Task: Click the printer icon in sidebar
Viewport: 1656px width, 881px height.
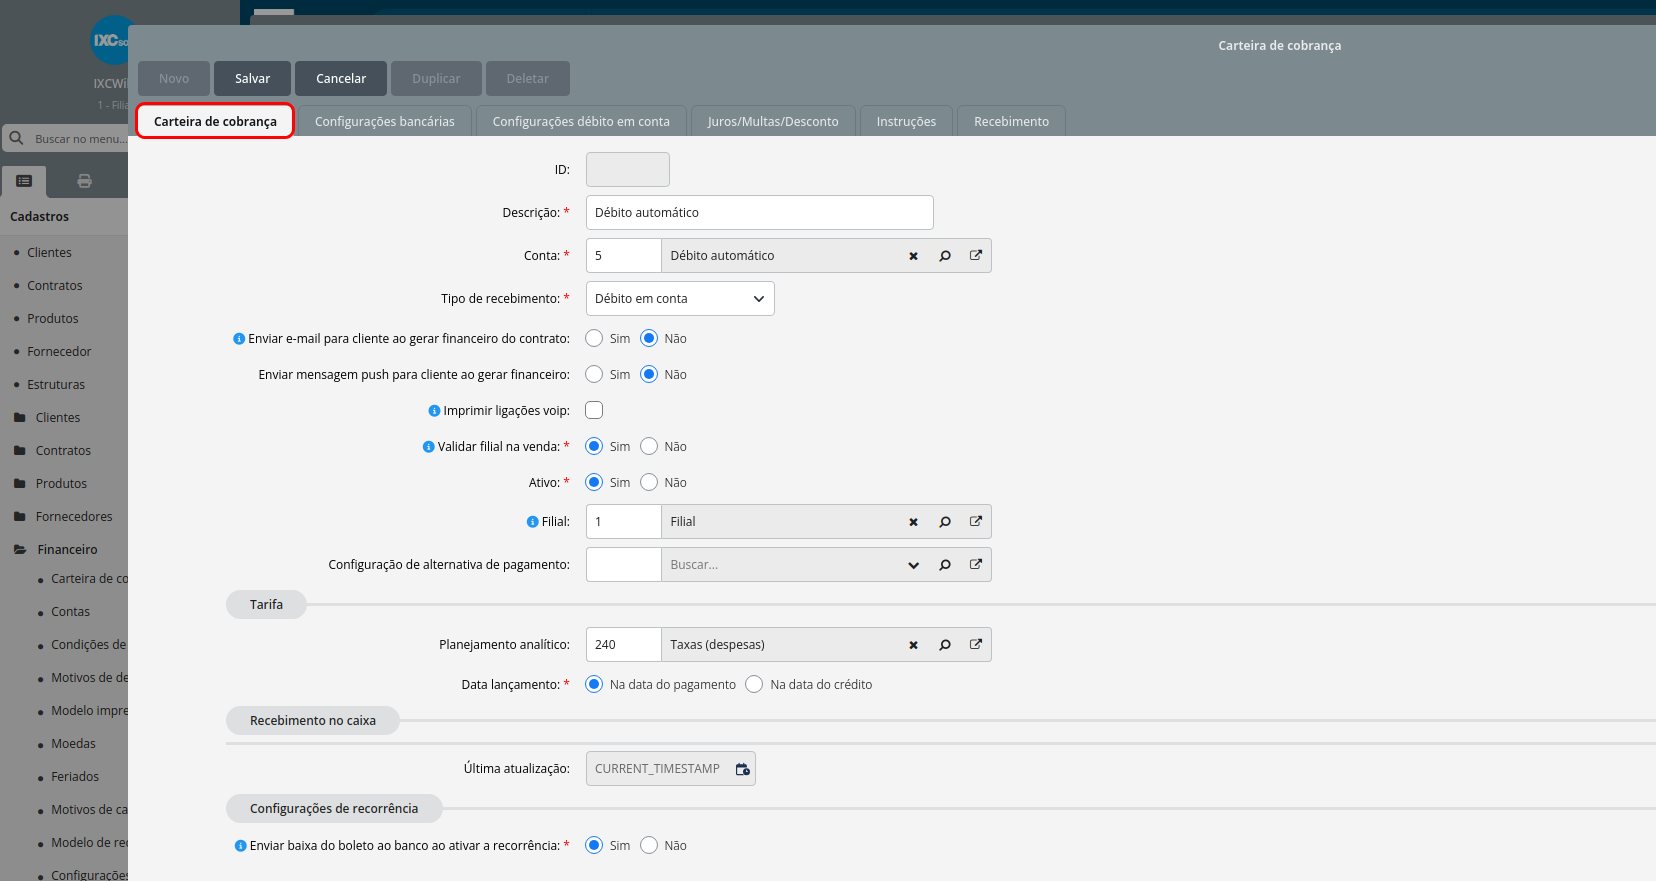Action: (x=84, y=181)
